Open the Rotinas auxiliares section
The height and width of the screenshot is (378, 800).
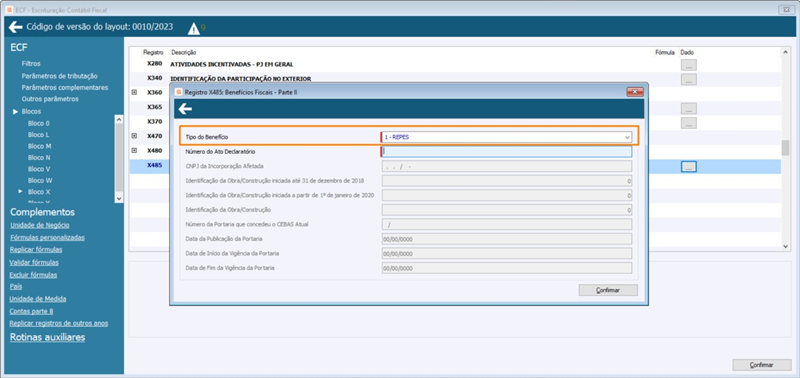[47, 337]
